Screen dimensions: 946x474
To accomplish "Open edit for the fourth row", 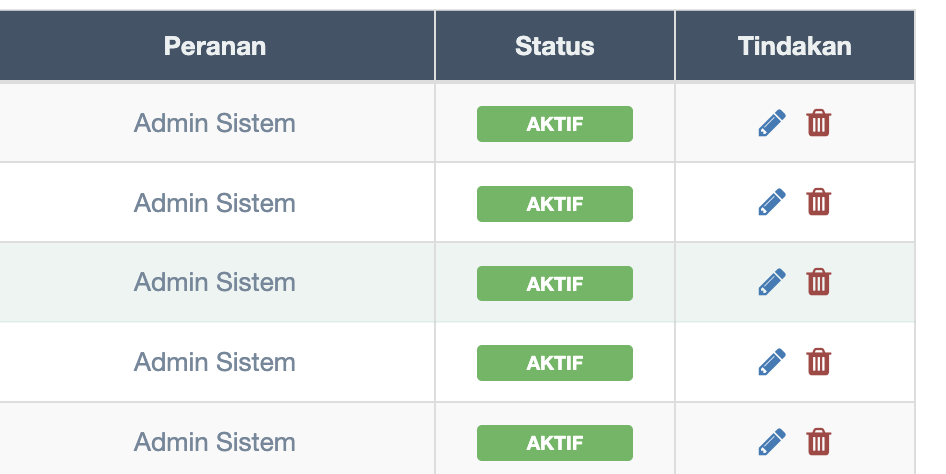I will point(771,362).
